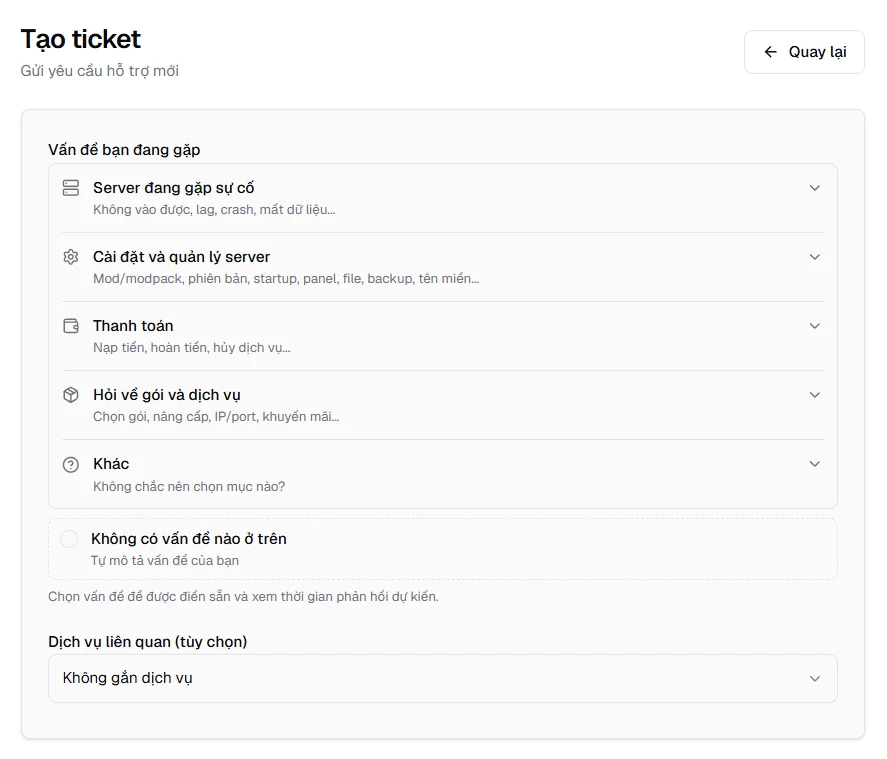Click the hint 'Chọn vấn đề để được điền sẵn...'
Image resolution: width=887 pixels, height=759 pixels.
243,597
